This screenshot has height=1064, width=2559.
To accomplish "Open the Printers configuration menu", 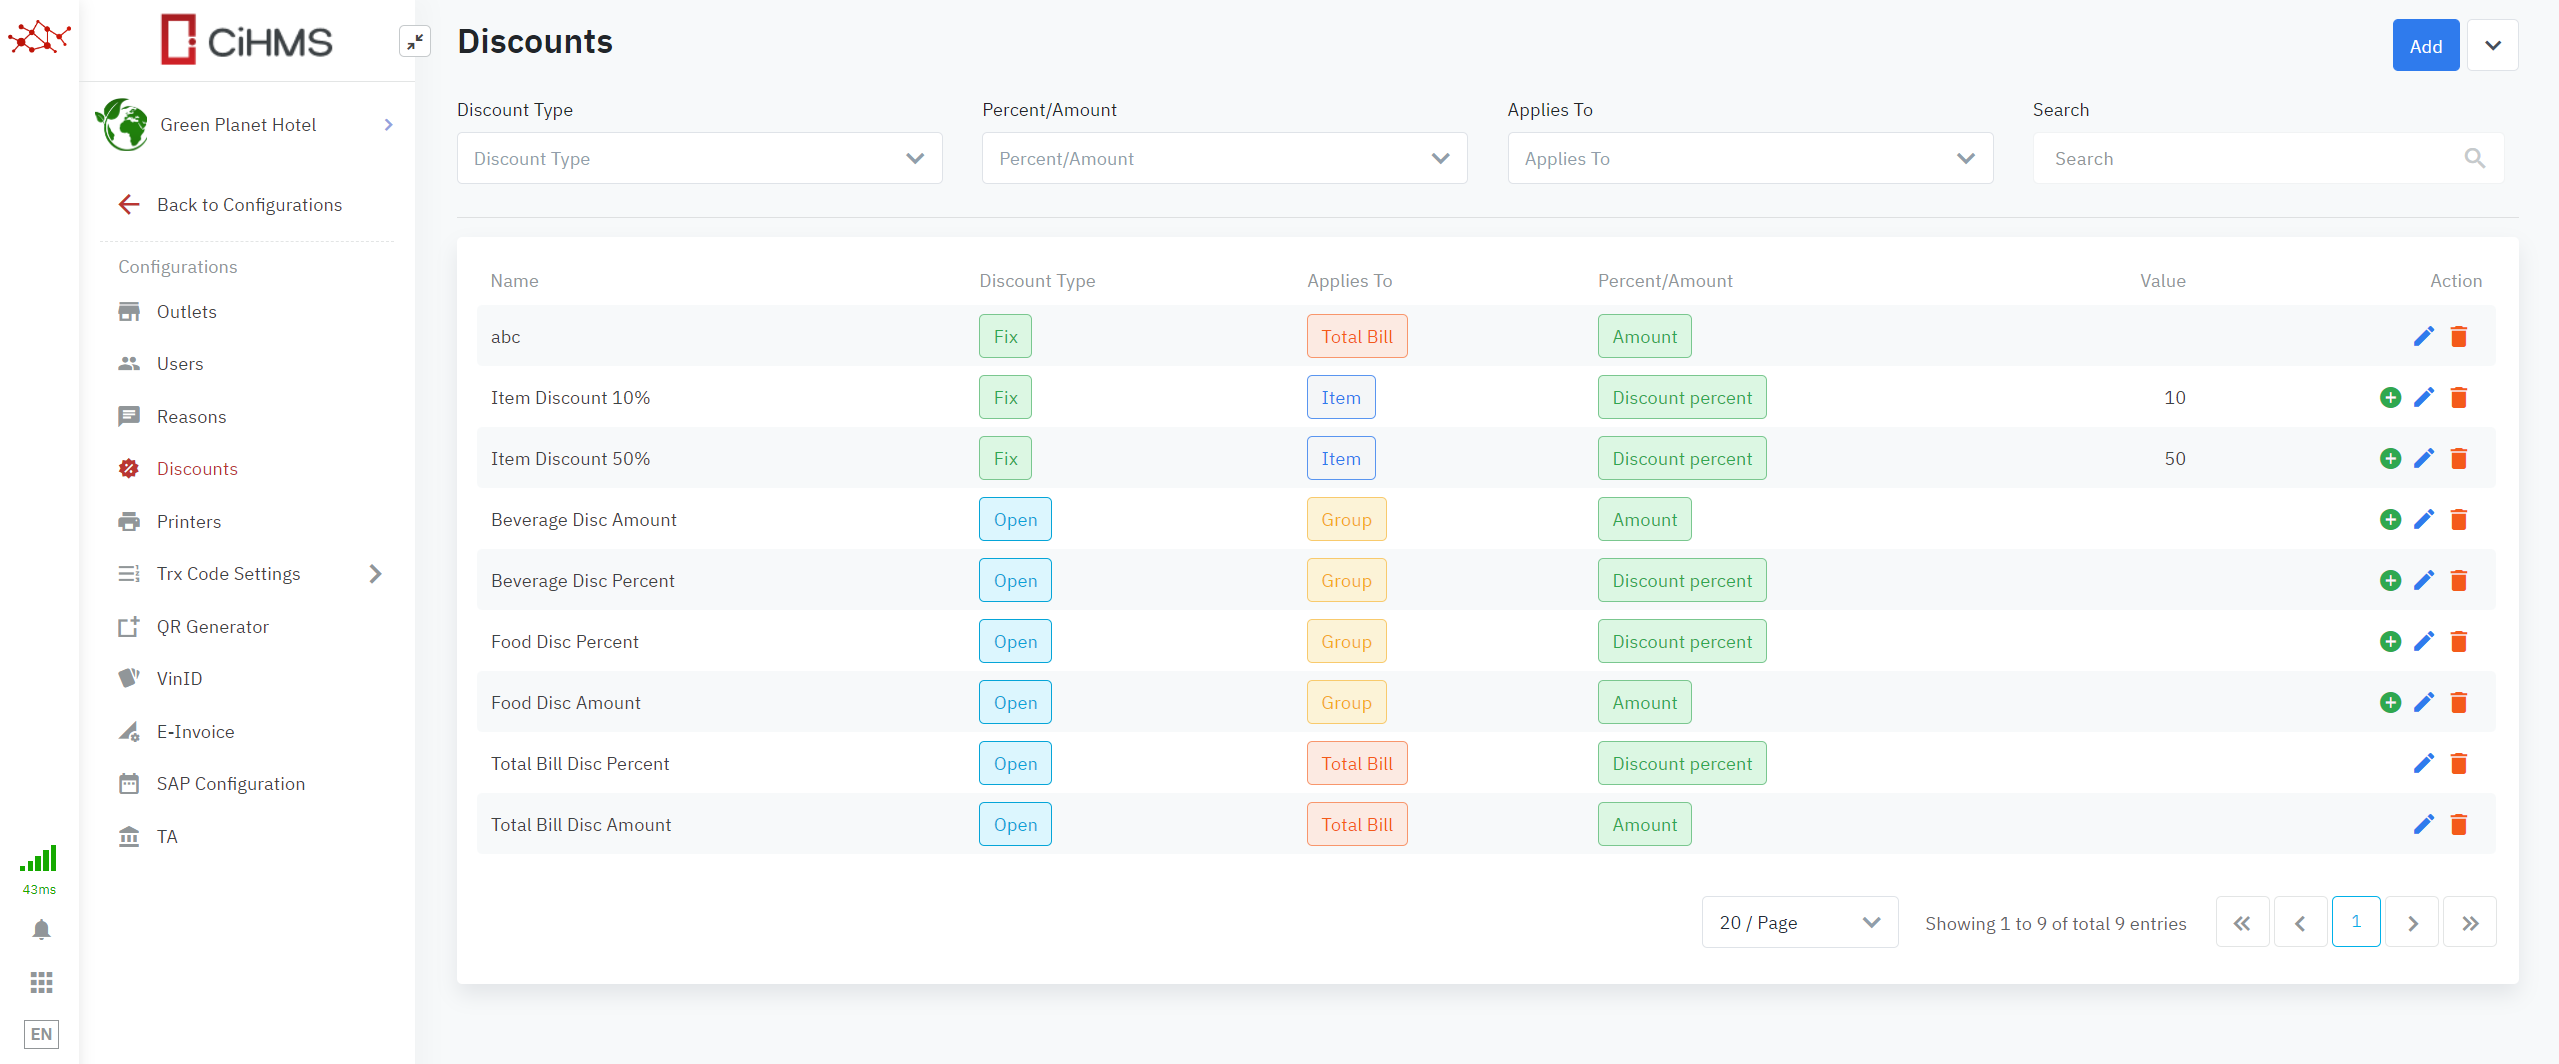I will click(x=189, y=522).
